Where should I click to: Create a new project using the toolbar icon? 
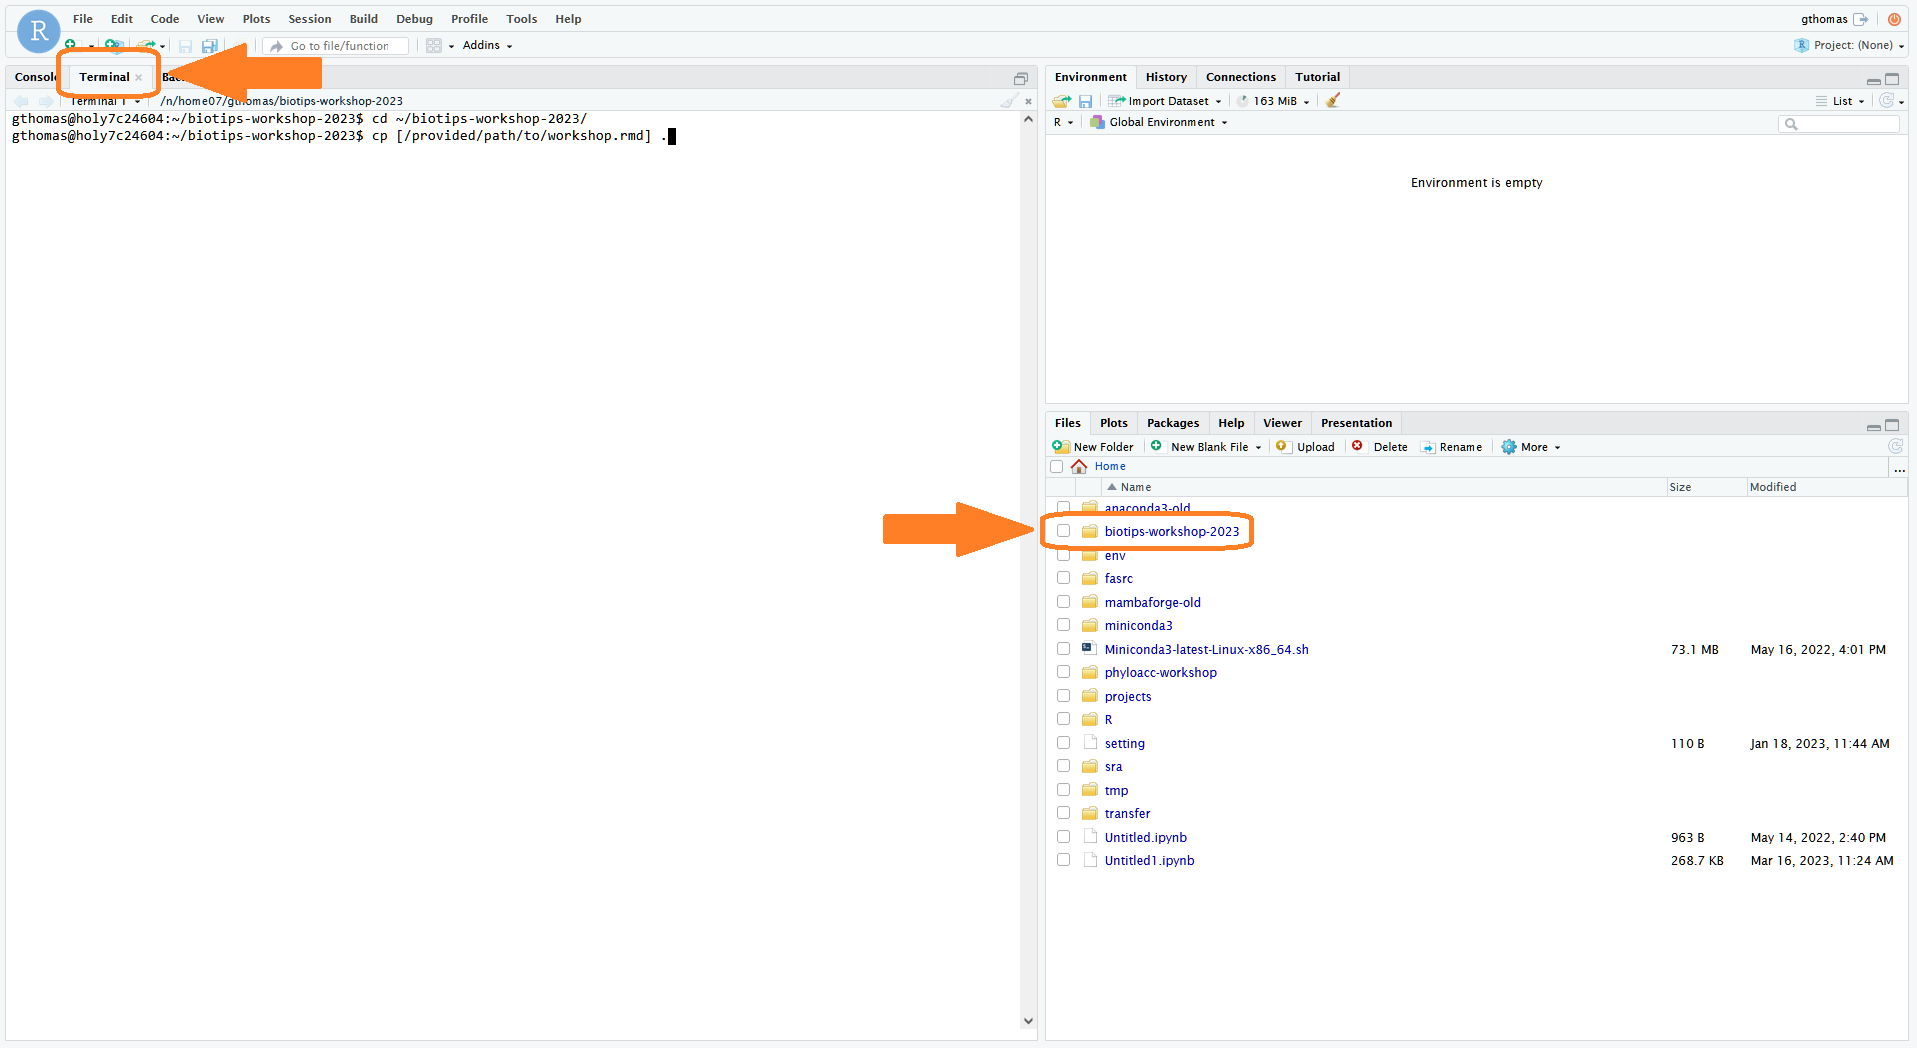114,45
